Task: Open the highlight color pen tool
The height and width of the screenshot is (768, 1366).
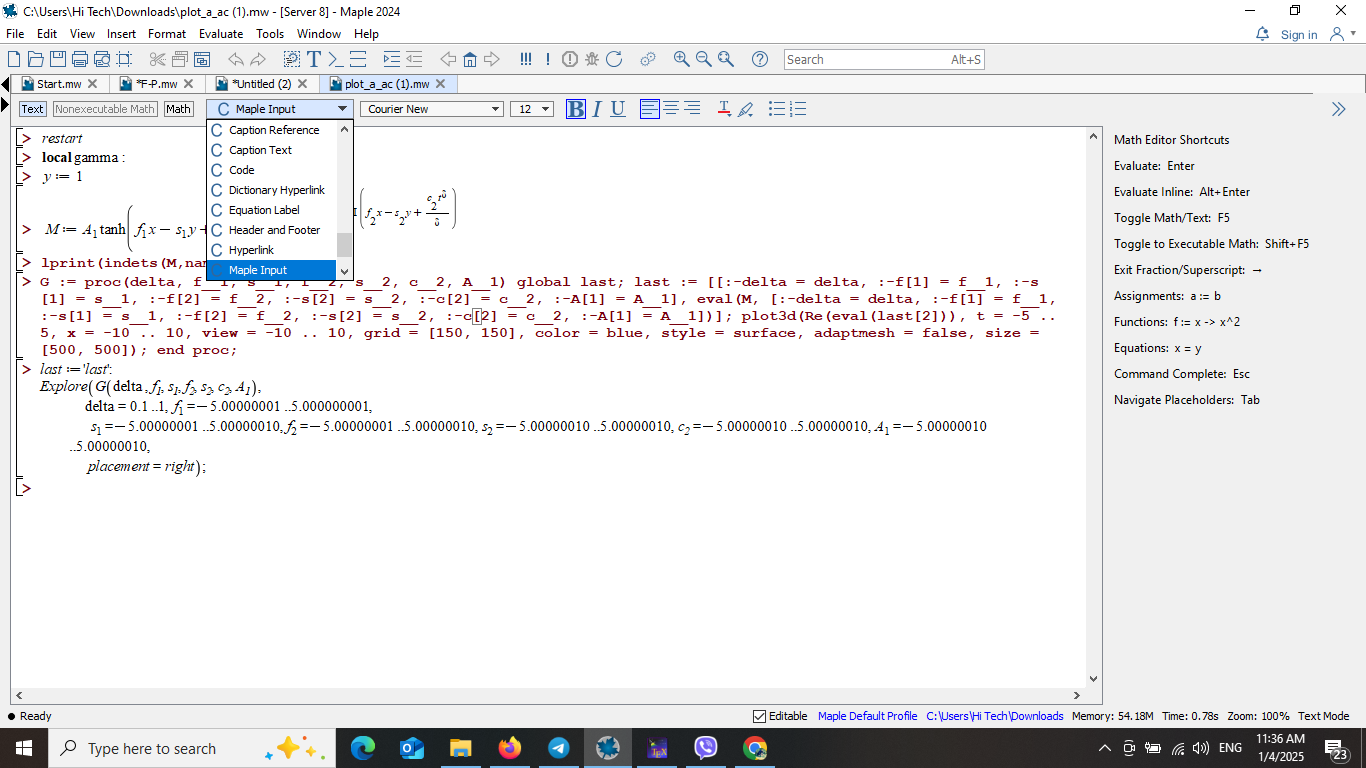Action: click(x=745, y=109)
